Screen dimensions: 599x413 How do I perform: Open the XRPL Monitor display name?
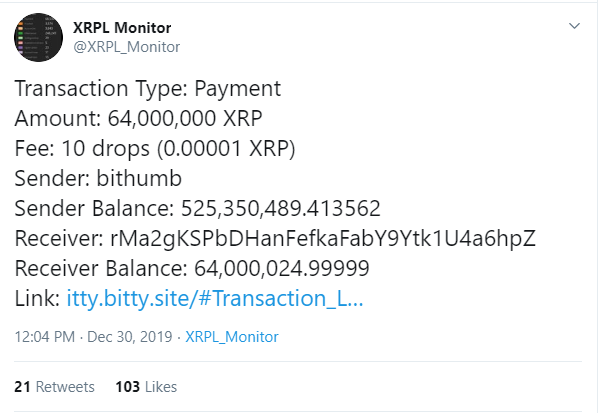pyautogui.click(x=122, y=28)
